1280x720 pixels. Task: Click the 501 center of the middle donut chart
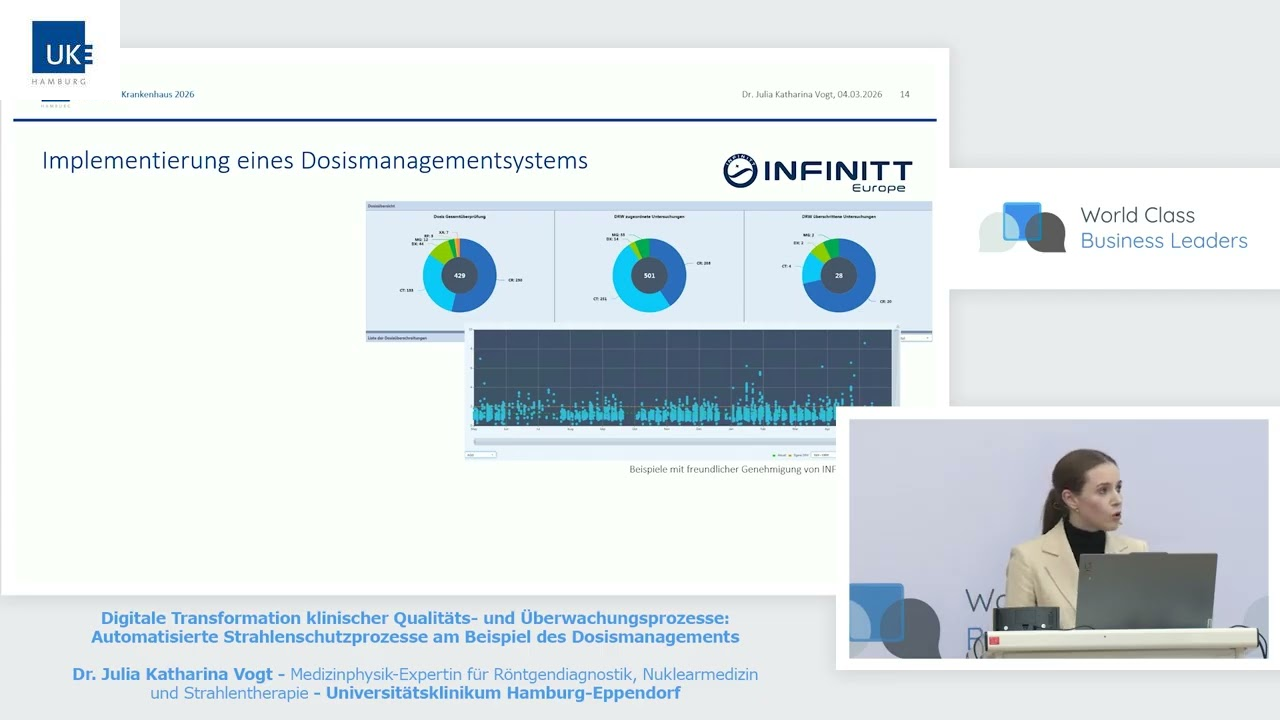(x=649, y=275)
